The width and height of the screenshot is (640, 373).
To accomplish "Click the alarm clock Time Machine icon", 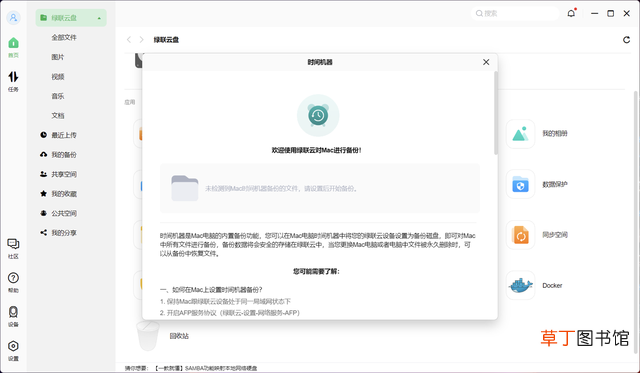I will point(318,115).
